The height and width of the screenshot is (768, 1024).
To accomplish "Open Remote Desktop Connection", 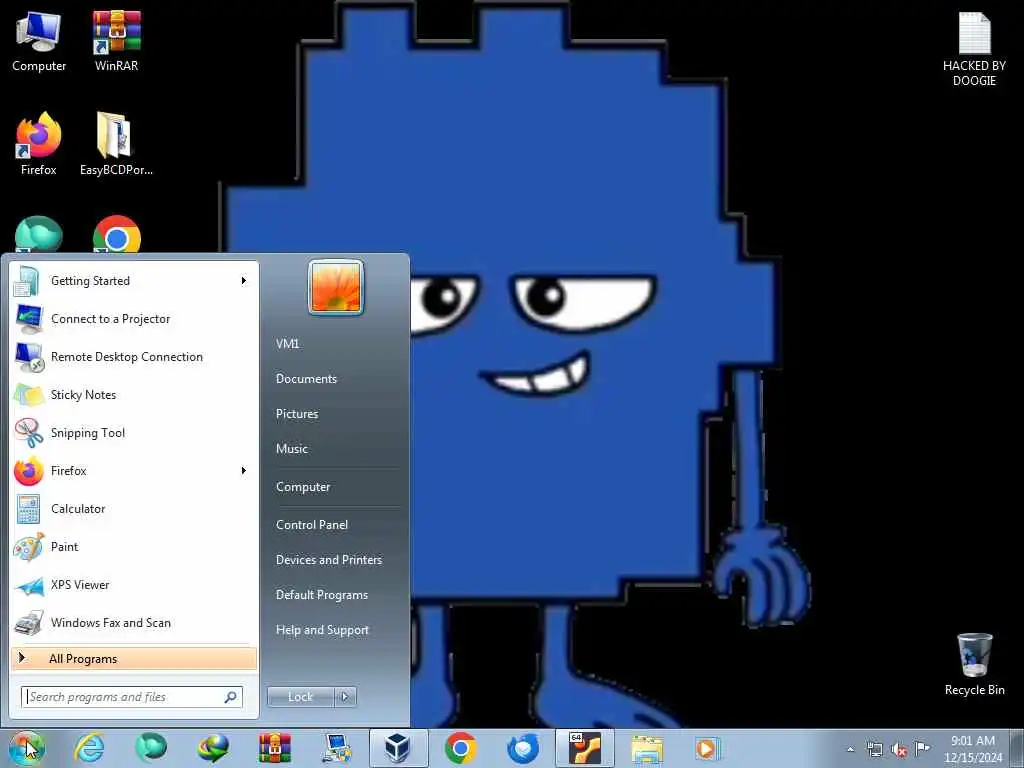I will [x=134, y=357].
